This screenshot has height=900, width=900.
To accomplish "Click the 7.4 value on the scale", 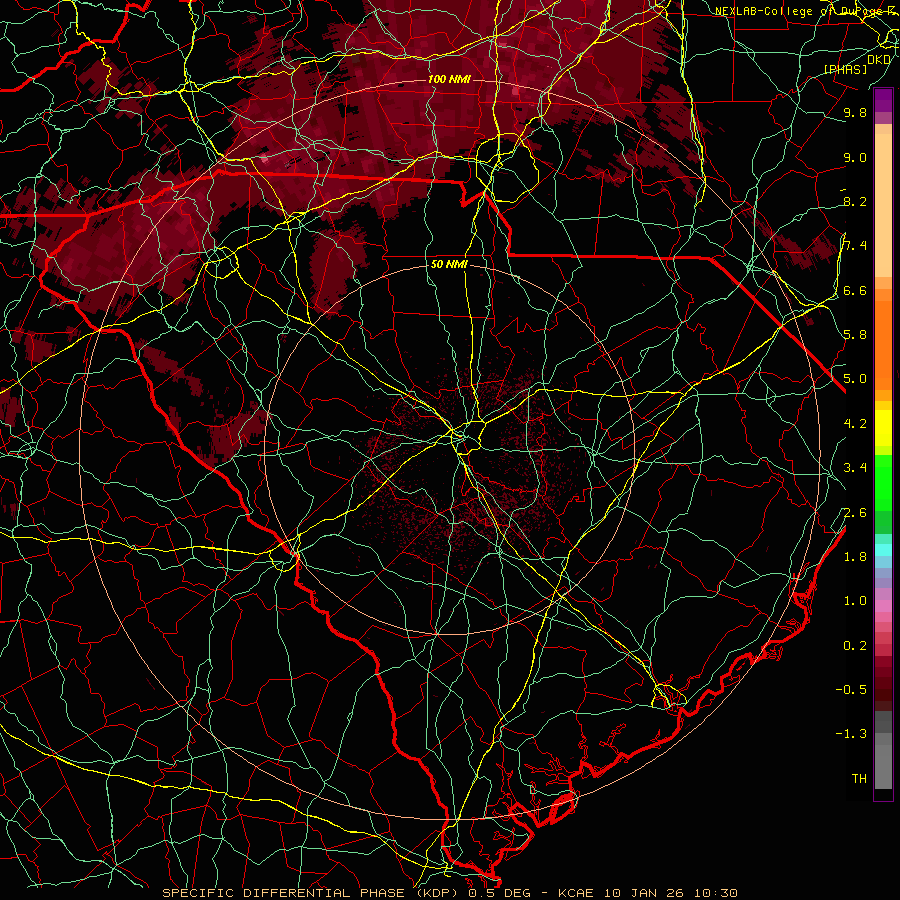I will click(x=855, y=246).
